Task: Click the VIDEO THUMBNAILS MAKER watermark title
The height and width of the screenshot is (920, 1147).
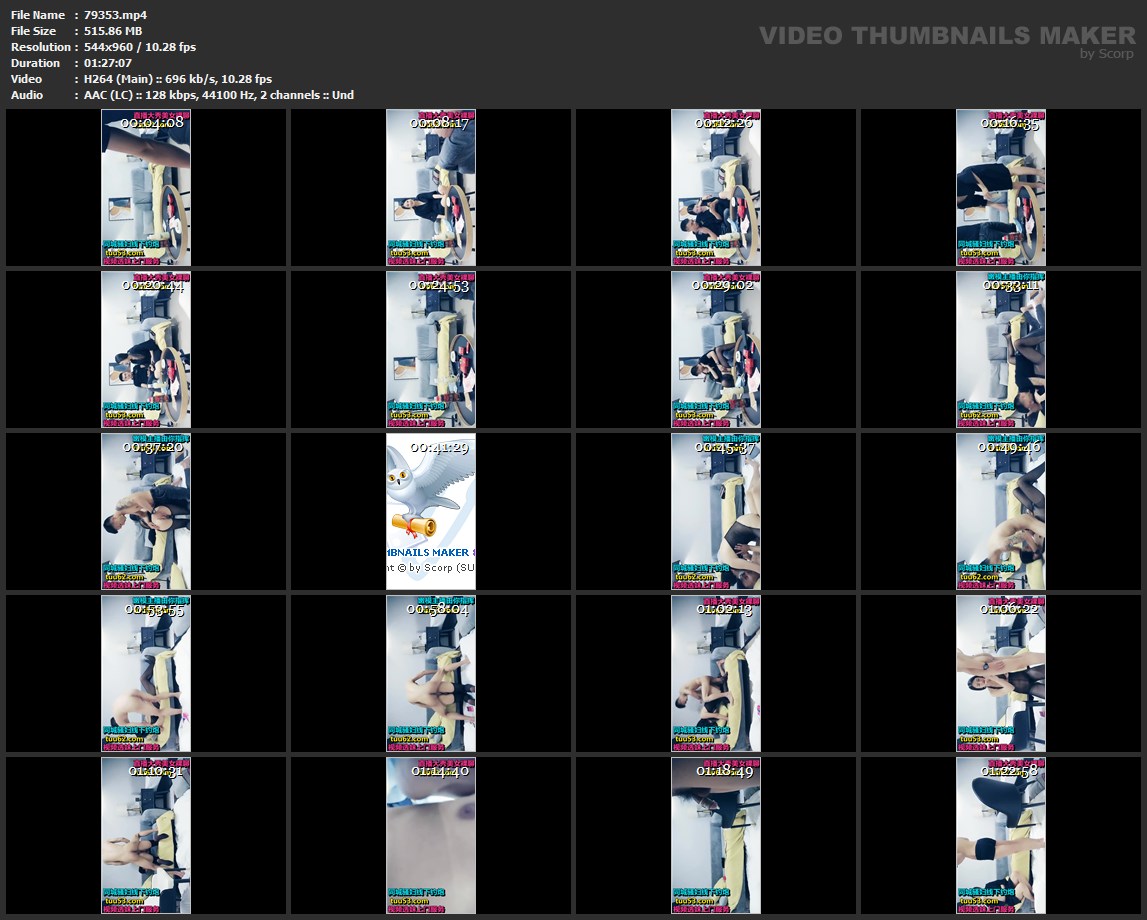Action: coord(947,36)
